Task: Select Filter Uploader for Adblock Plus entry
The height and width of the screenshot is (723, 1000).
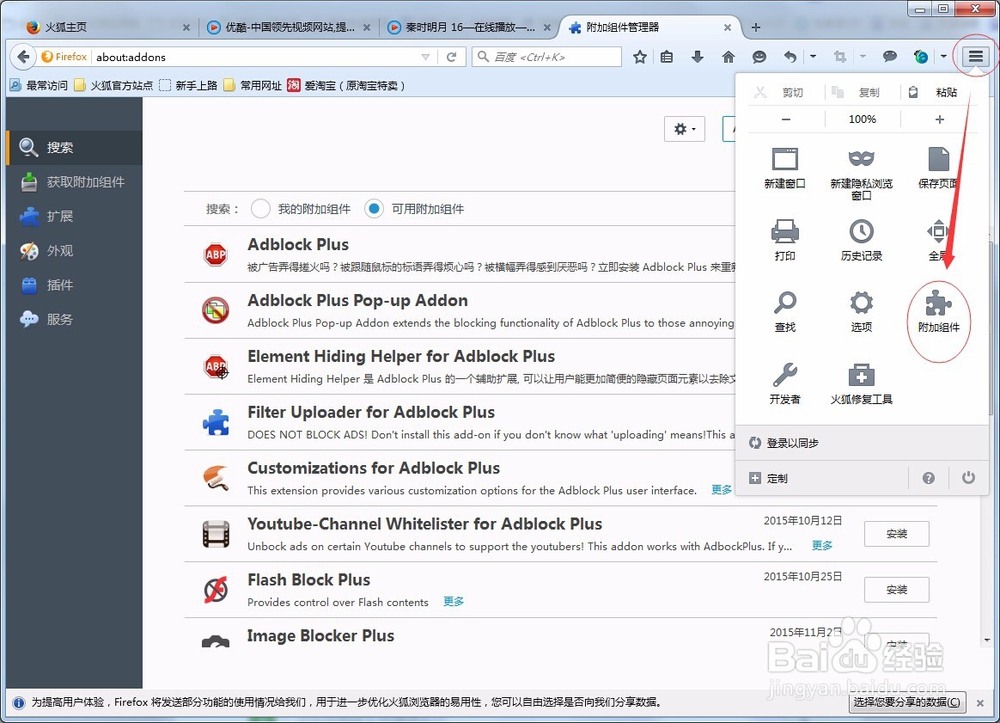Action: (x=459, y=423)
